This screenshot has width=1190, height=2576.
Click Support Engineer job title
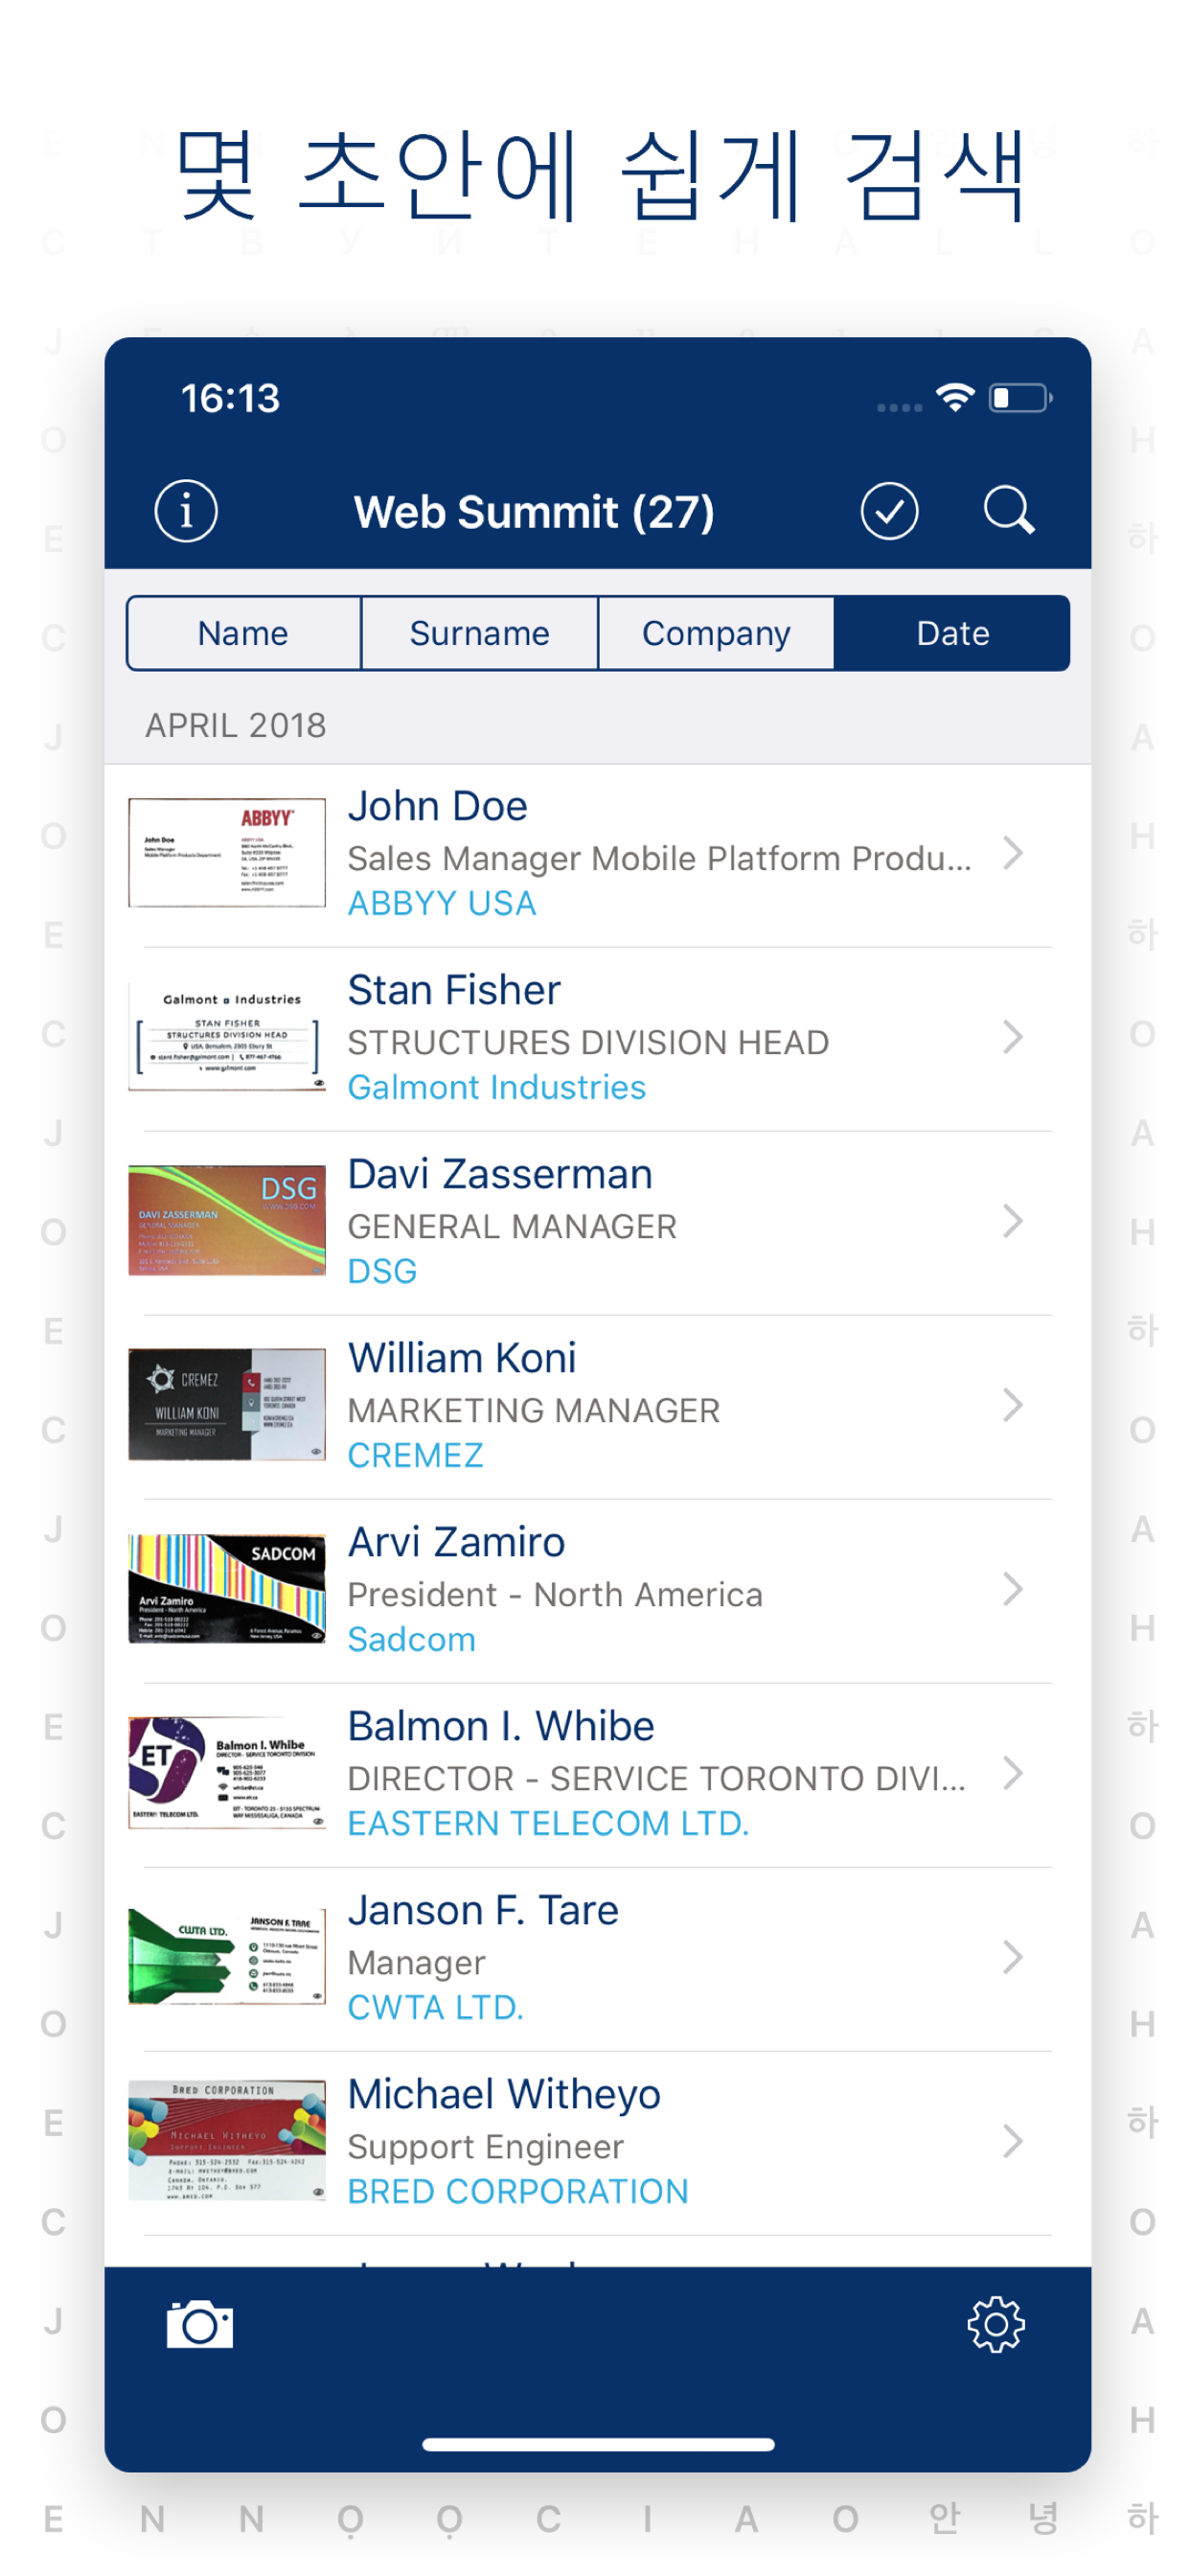pyautogui.click(x=485, y=2146)
